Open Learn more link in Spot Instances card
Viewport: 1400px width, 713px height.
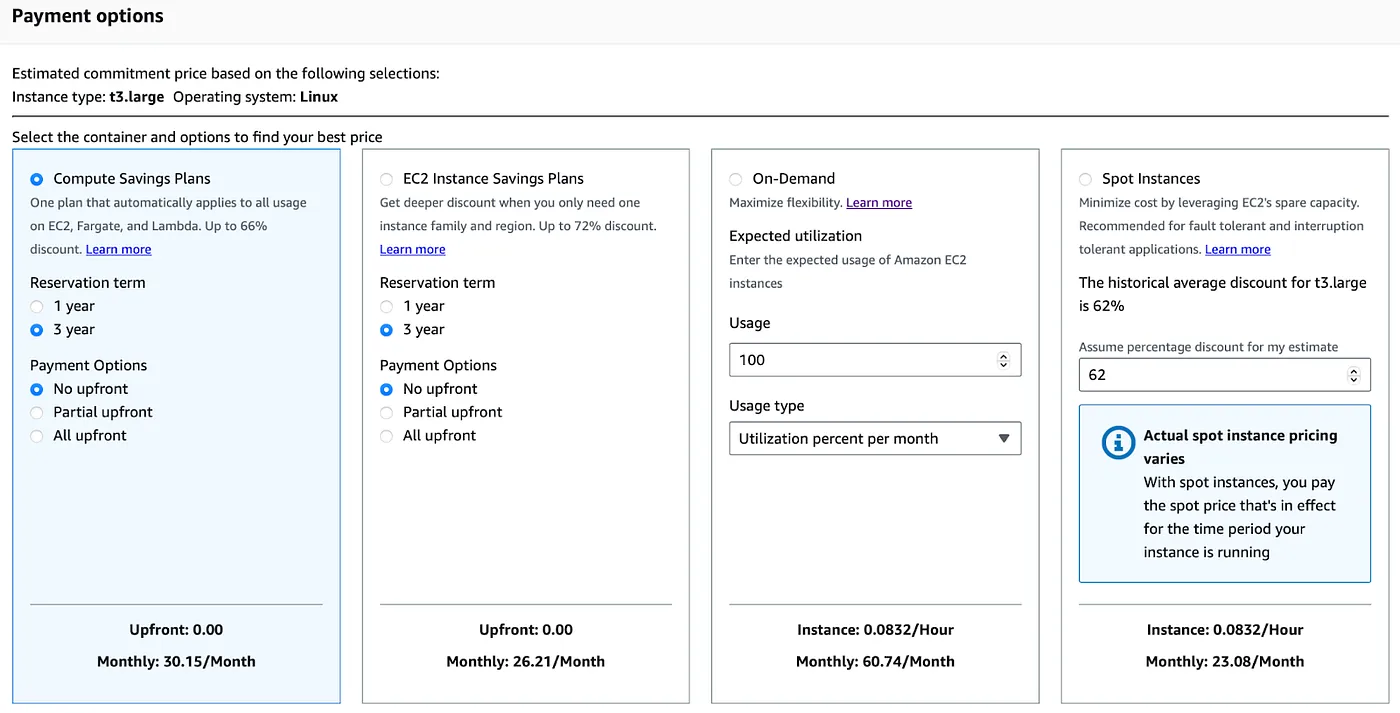point(1237,249)
